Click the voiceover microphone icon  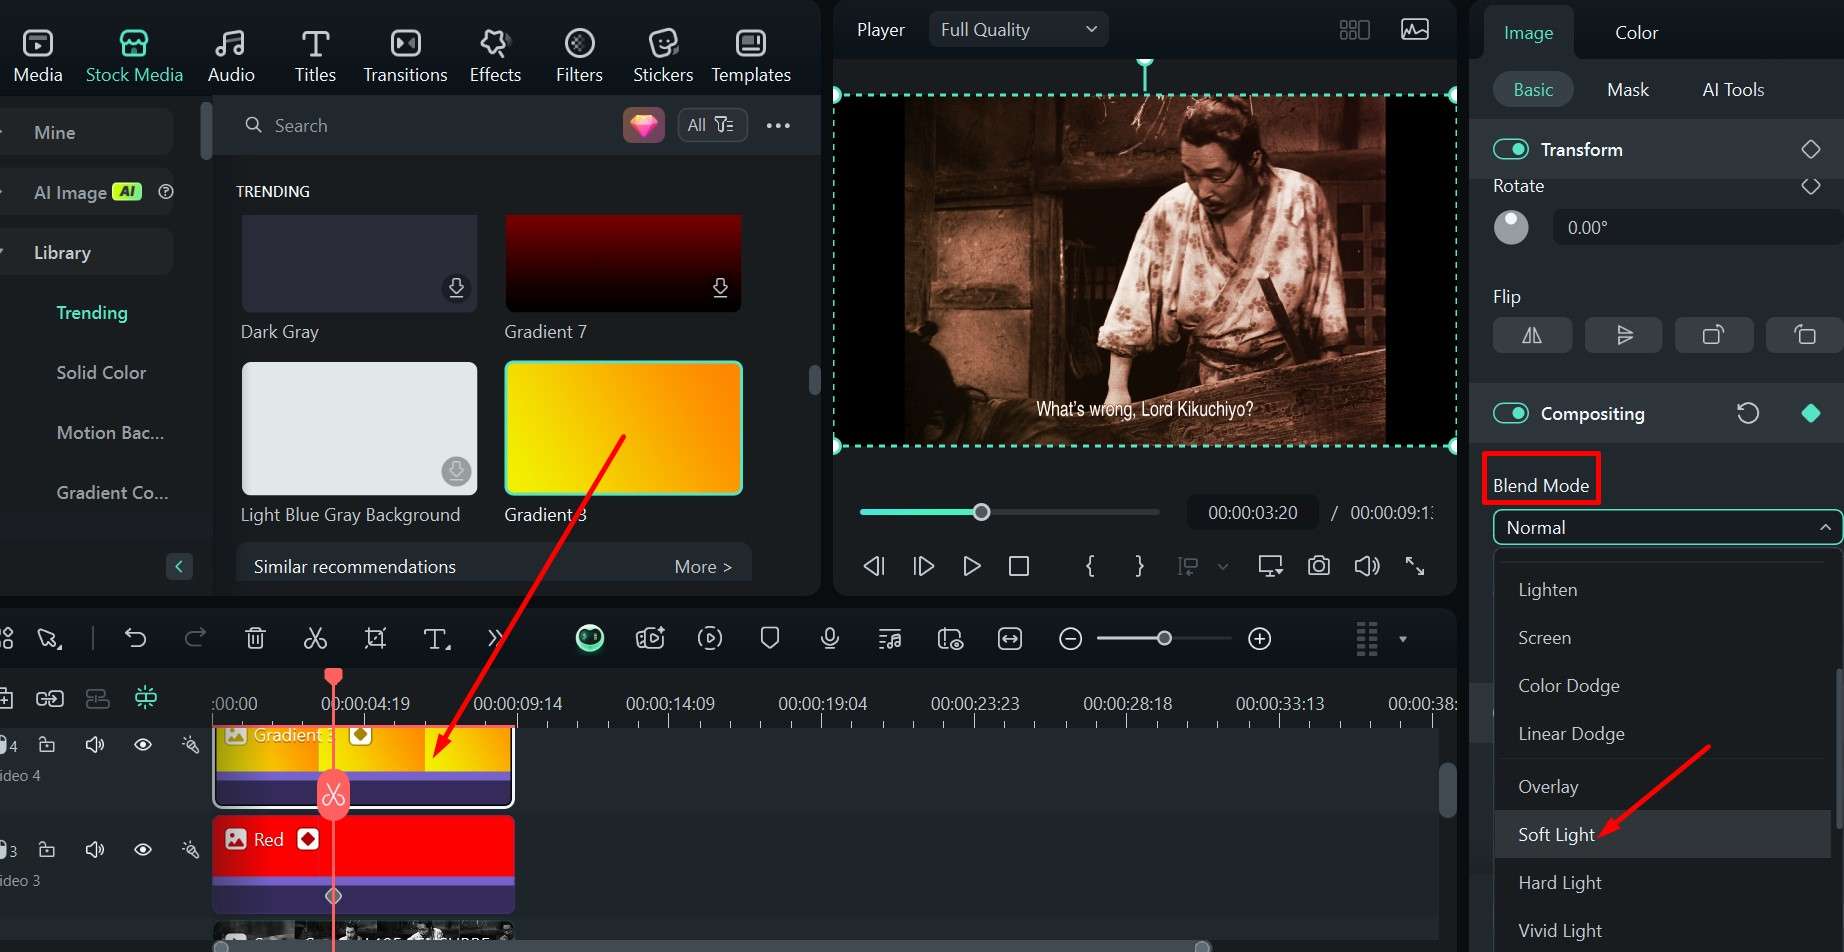coord(829,639)
